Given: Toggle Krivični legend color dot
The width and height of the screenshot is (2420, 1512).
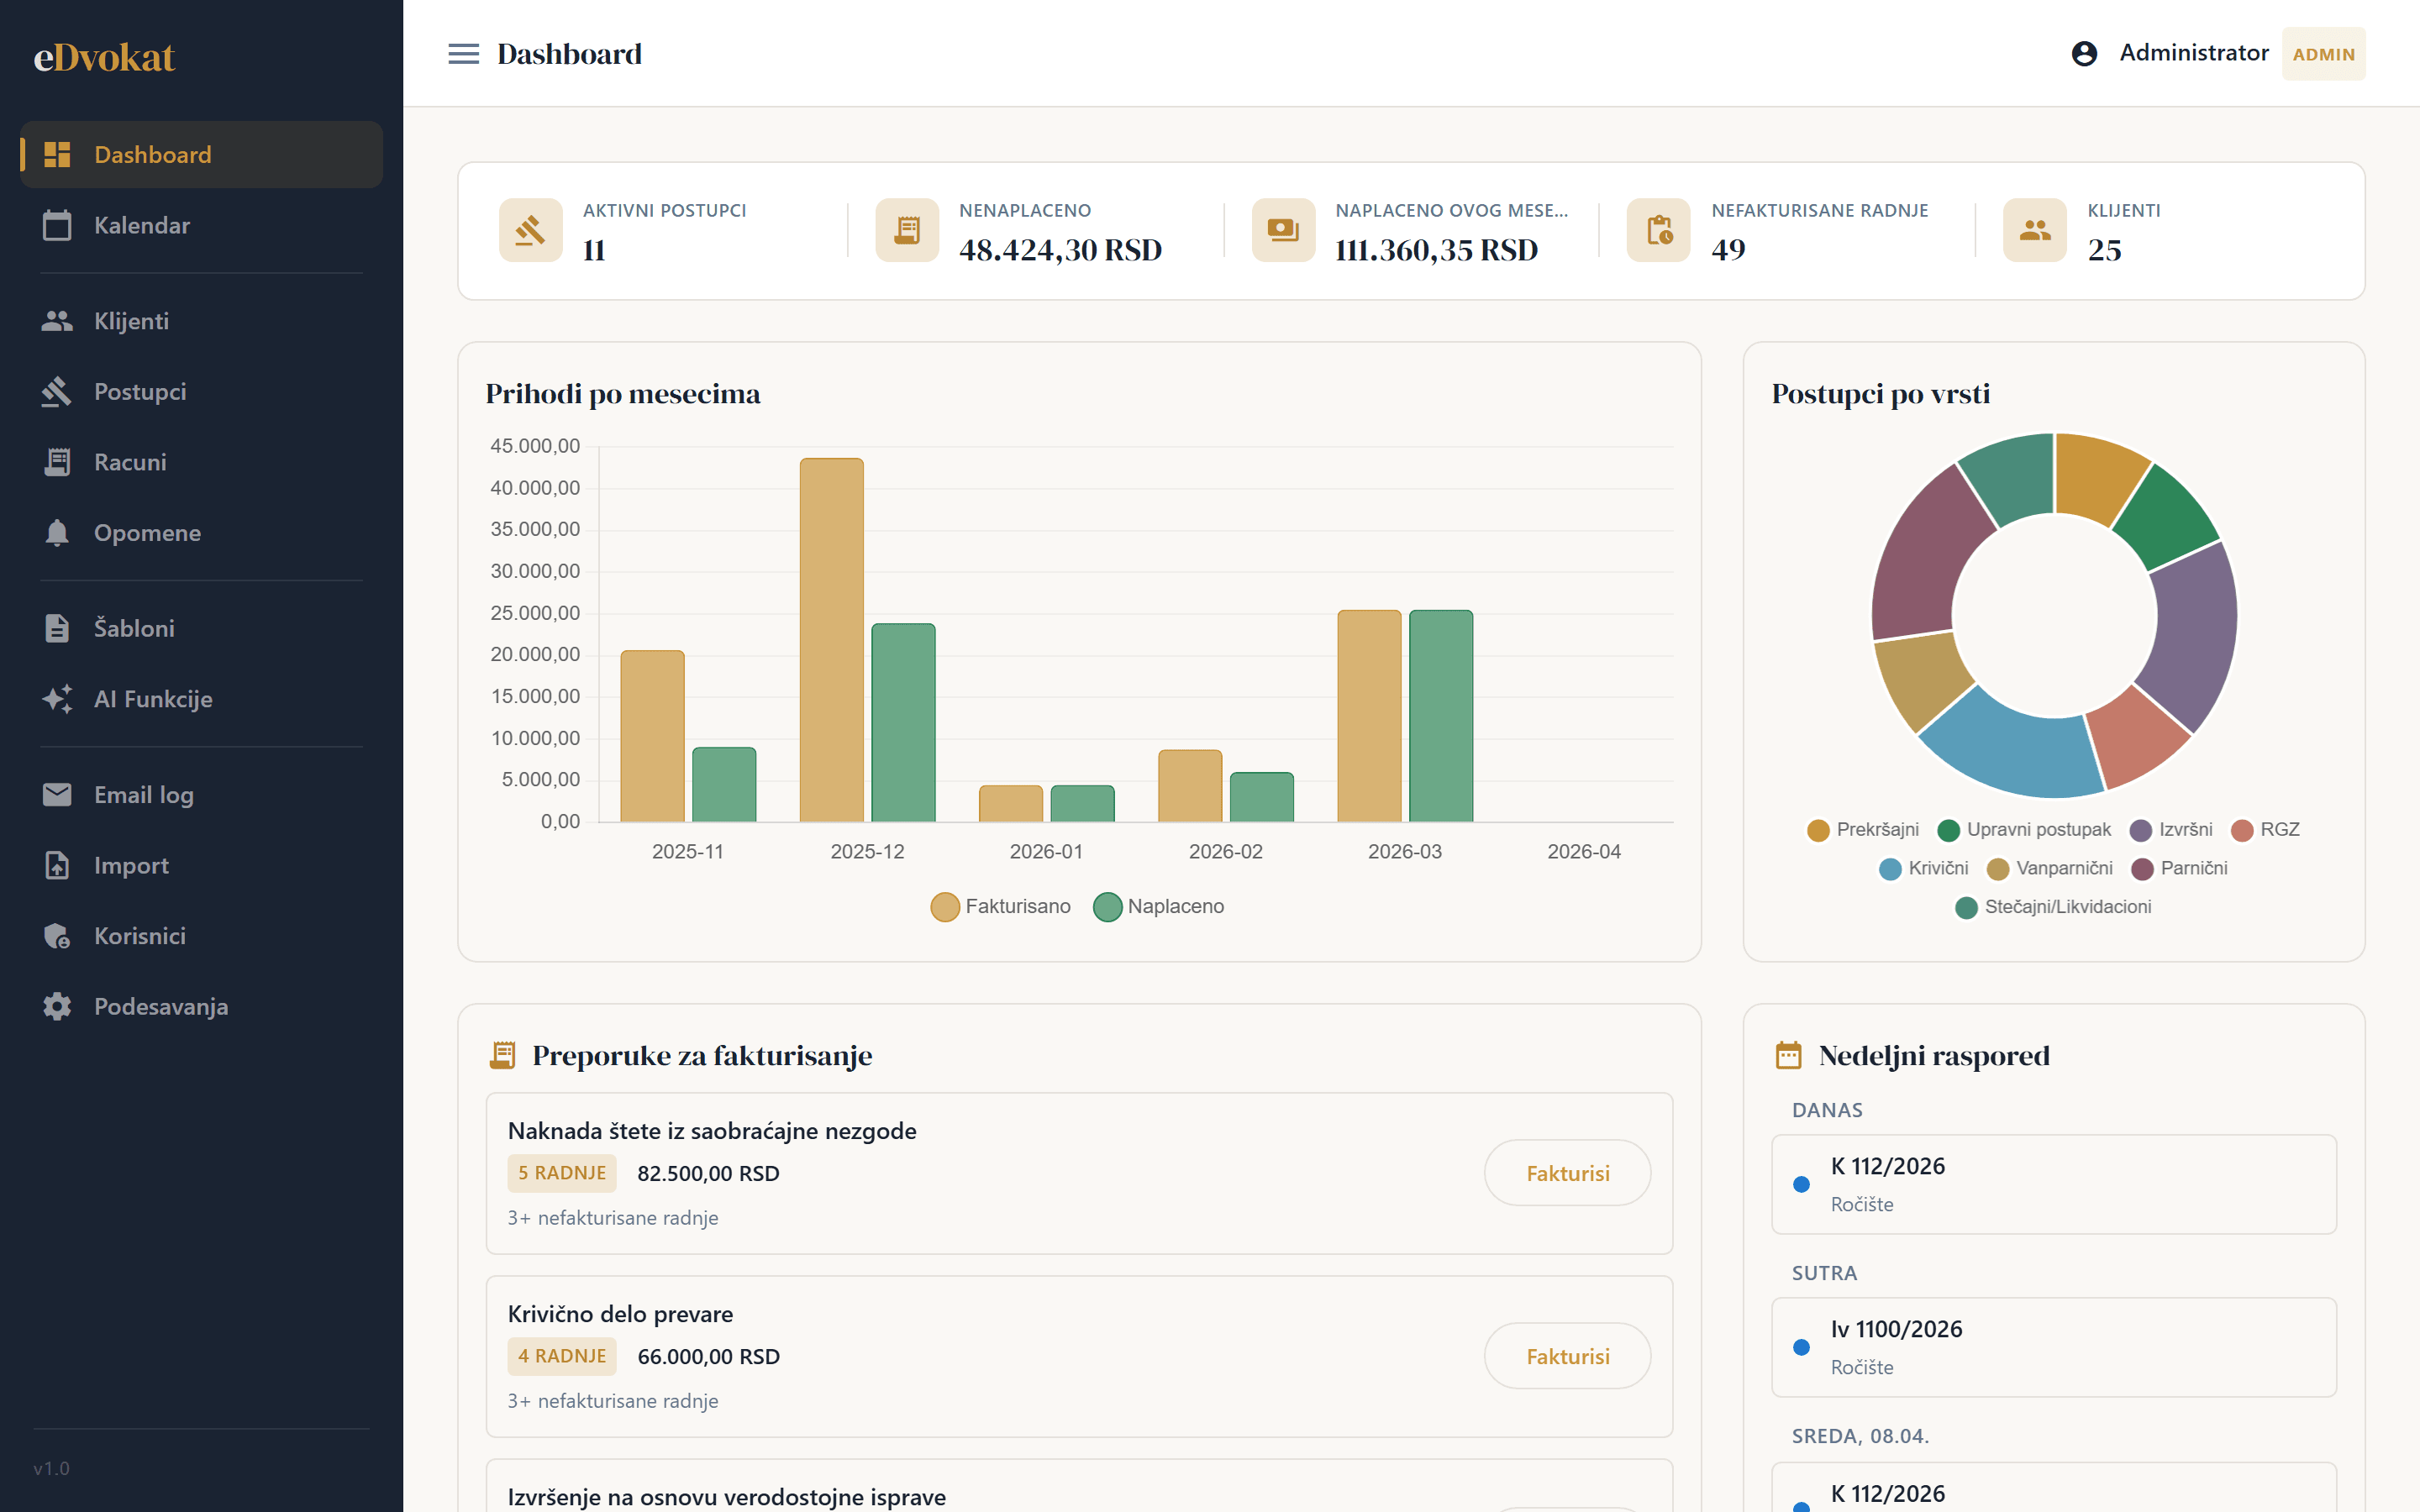Looking at the screenshot, I should 1890,869.
